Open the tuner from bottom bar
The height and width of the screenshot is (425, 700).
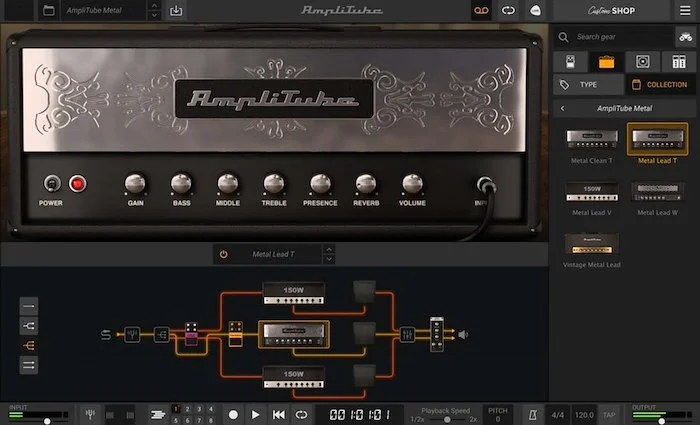coord(90,415)
